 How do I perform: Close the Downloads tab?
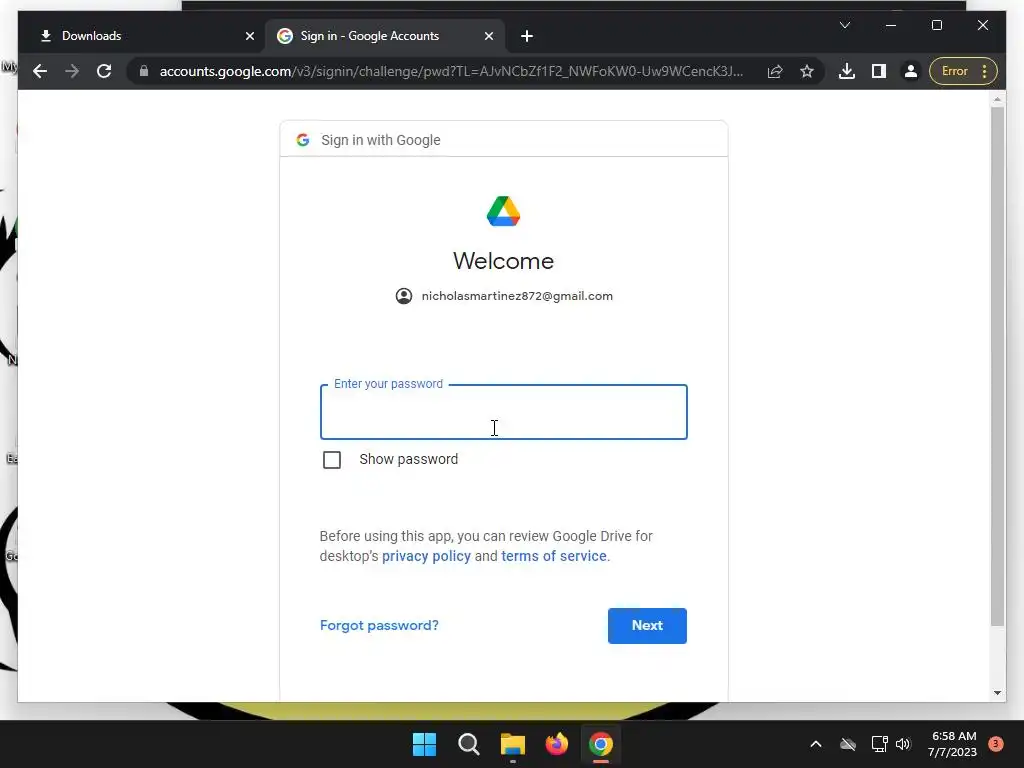(x=249, y=36)
